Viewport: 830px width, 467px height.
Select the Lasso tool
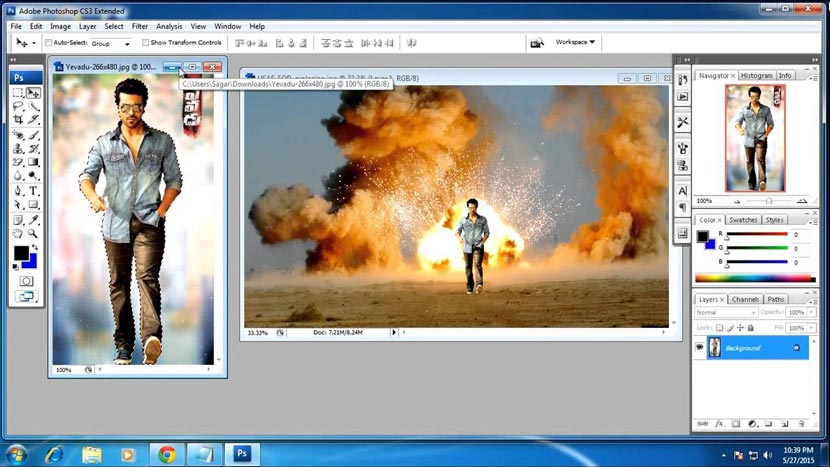coord(18,106)
